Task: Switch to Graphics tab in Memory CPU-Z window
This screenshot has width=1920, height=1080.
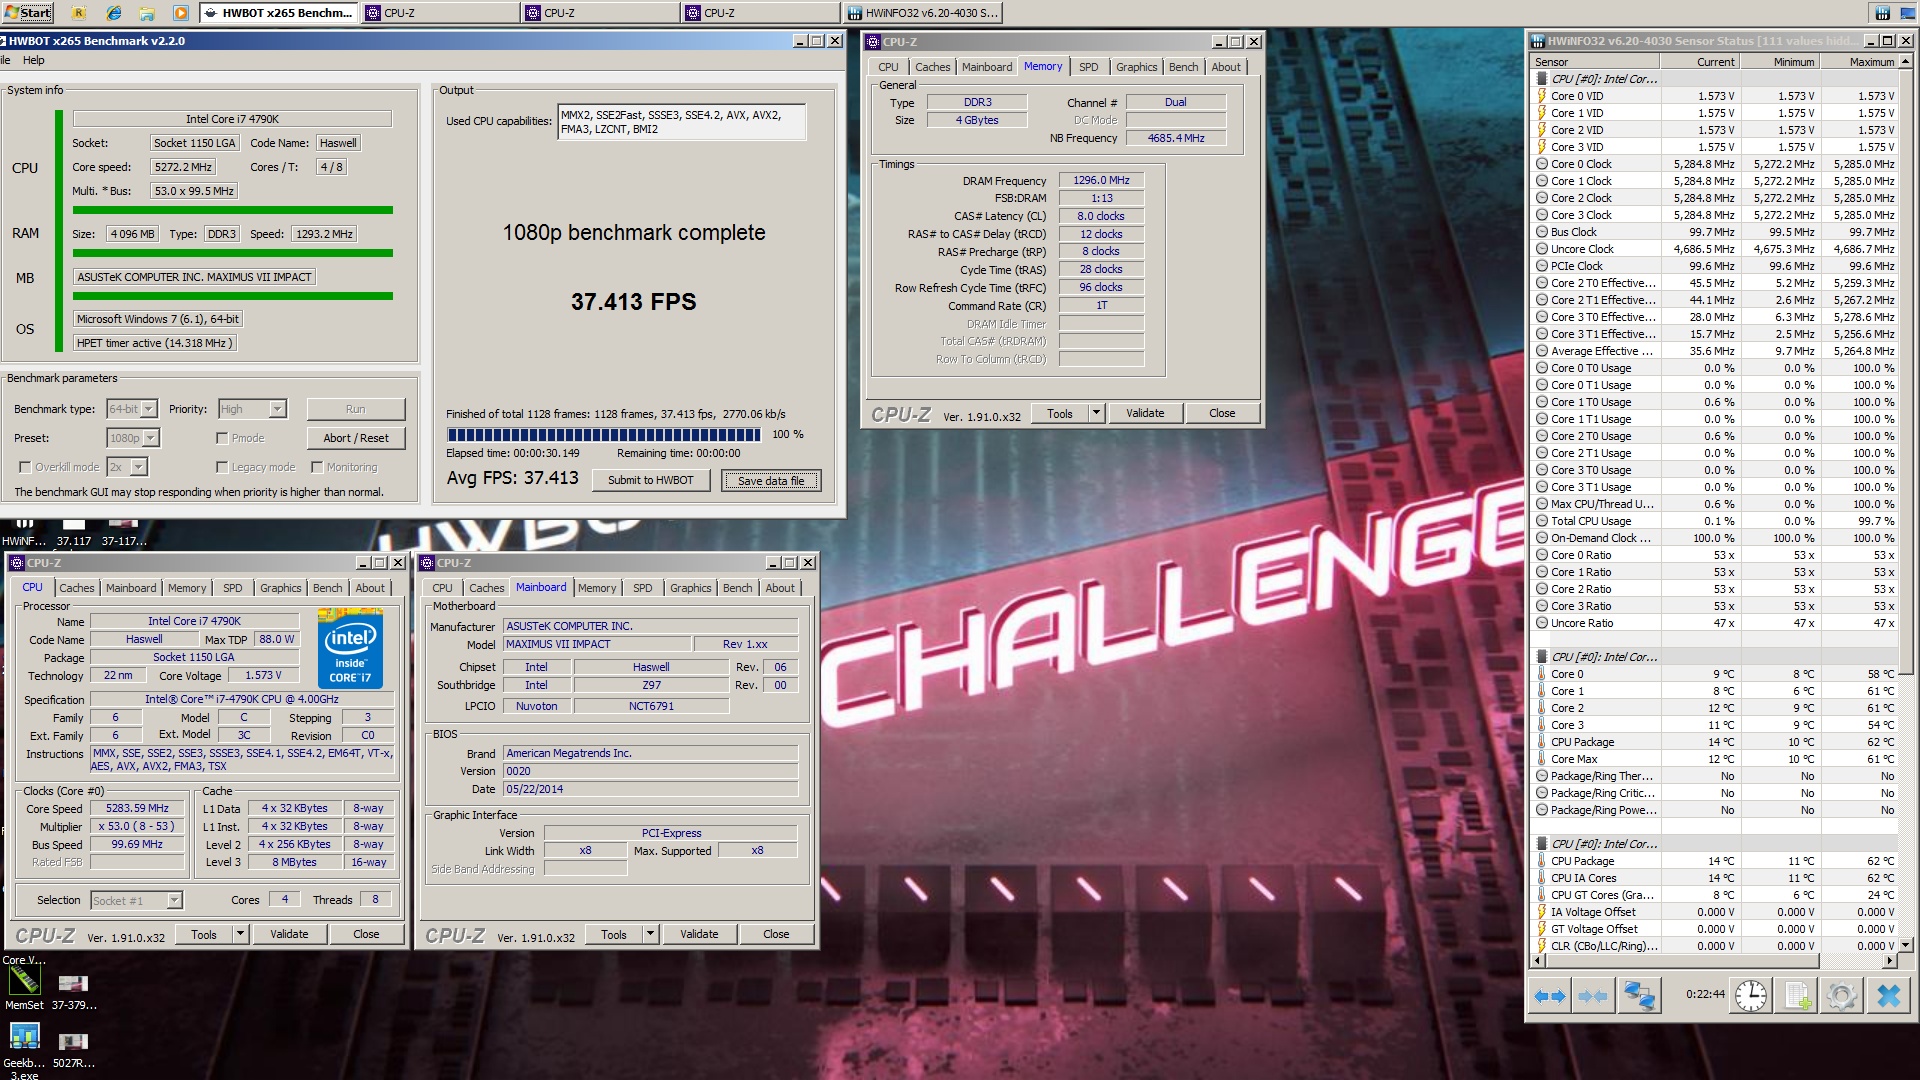Action: pyautogui.click(x=1136, y=67)
